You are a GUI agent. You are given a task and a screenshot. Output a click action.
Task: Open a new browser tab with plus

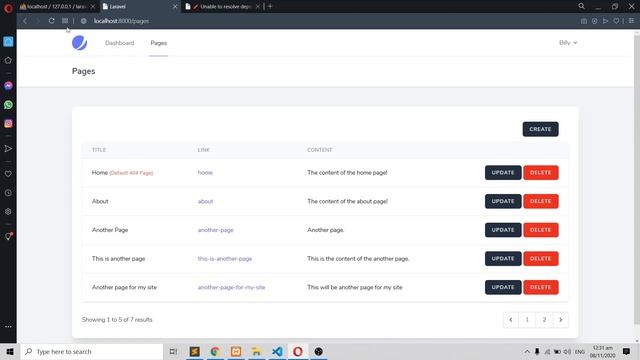tap(270, 7)
